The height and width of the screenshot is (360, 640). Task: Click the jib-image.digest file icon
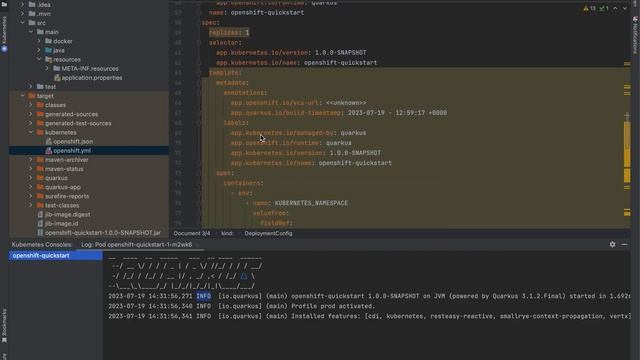tap(40, 214)
